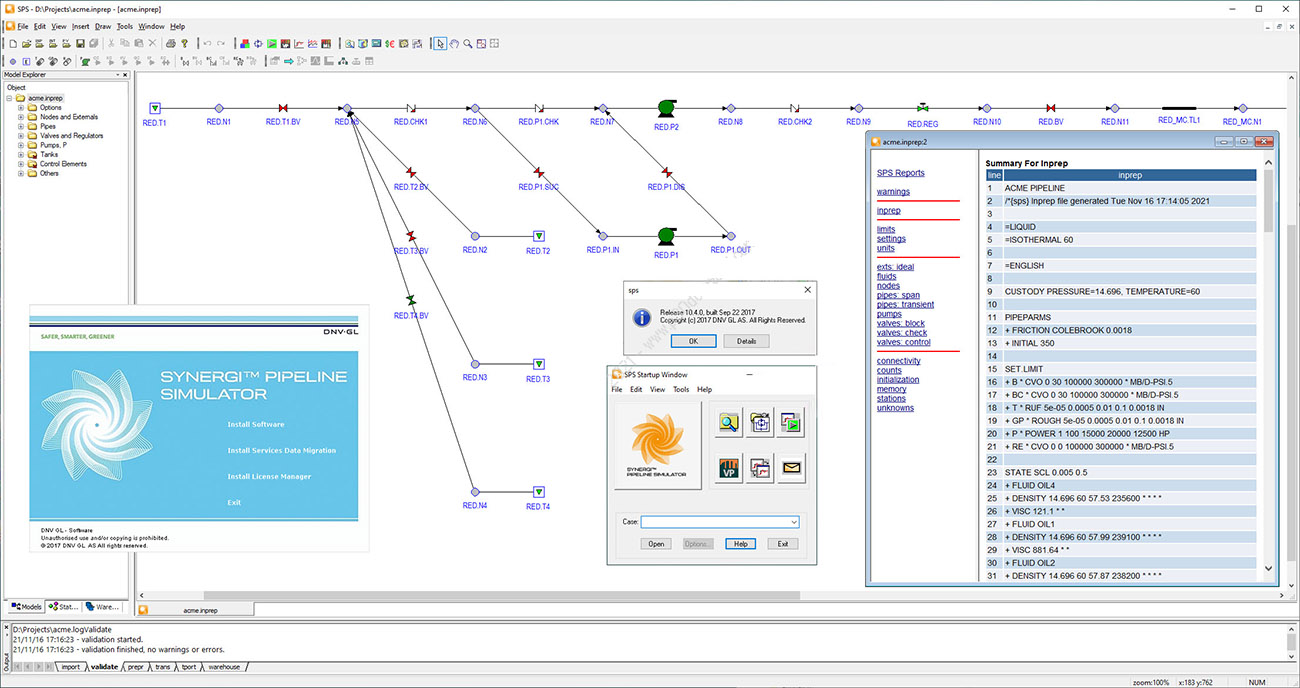
Task: Activate the zoom magnifier tool
Action: 466,44
